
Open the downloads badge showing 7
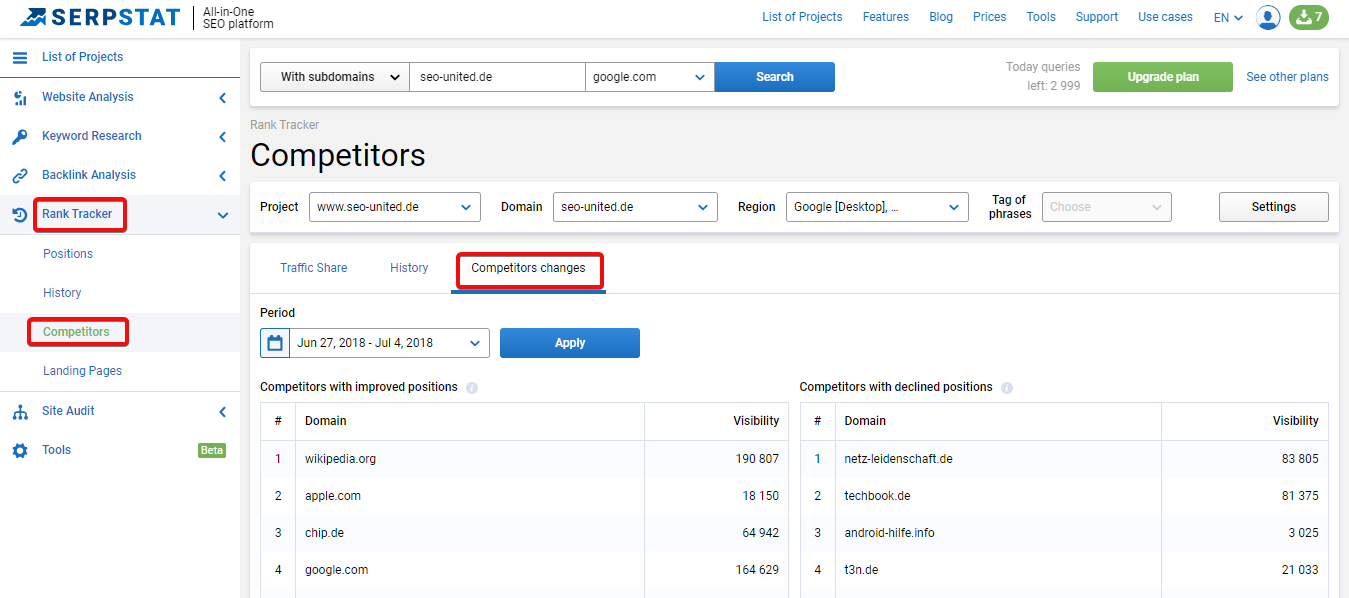[1308, 17]
